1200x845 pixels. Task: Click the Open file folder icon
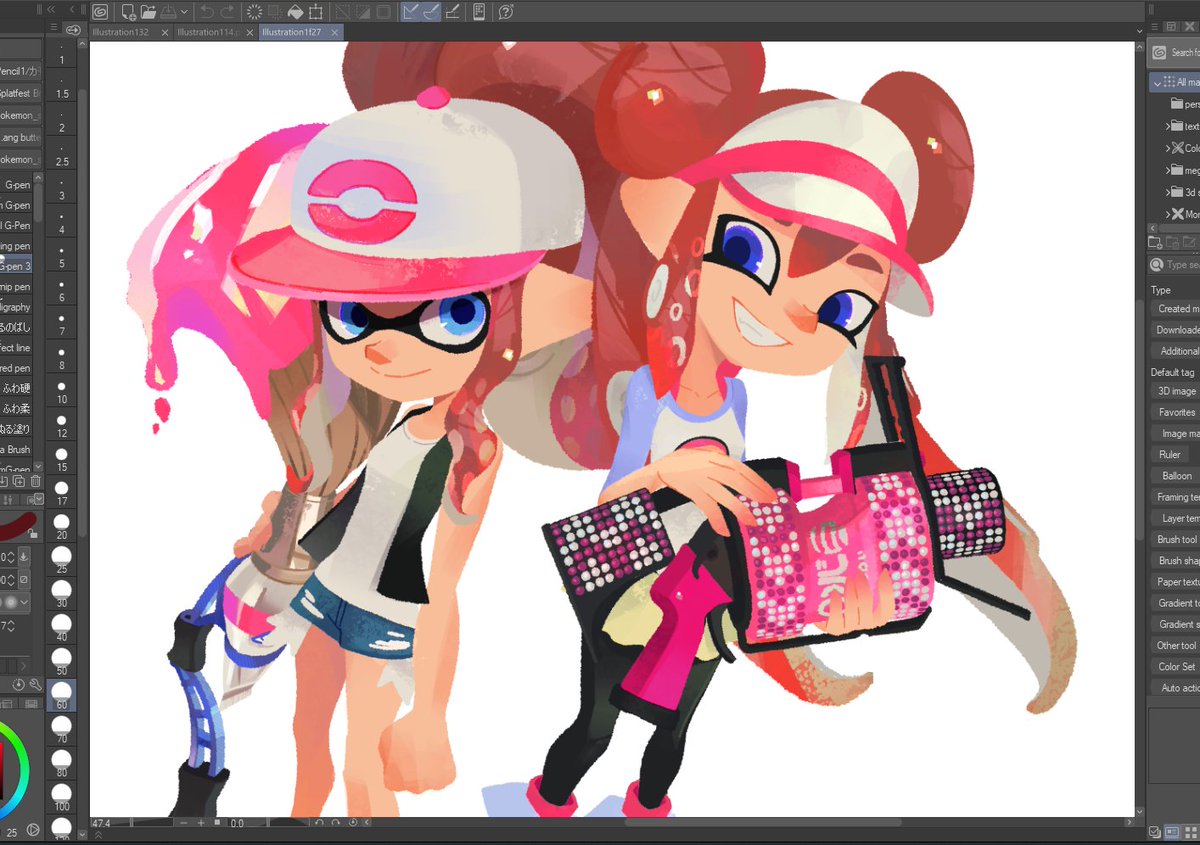tap(148, 12)
